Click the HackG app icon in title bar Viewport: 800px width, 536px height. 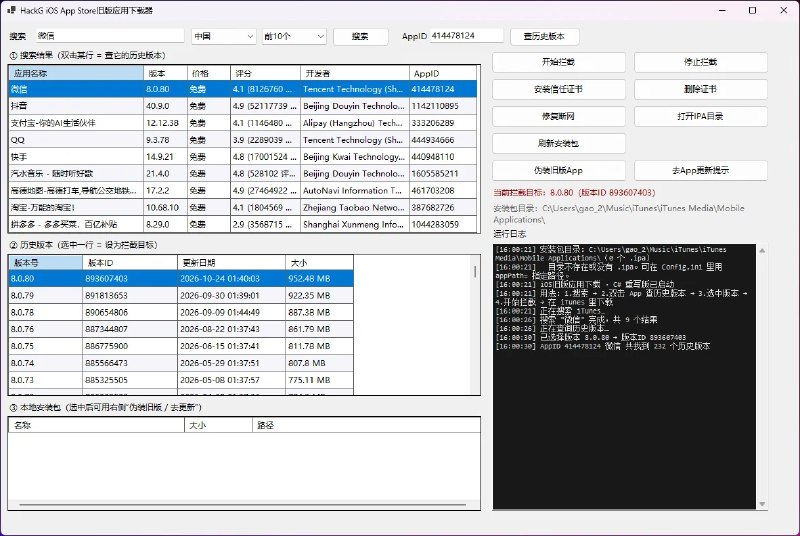coord(11,10)
